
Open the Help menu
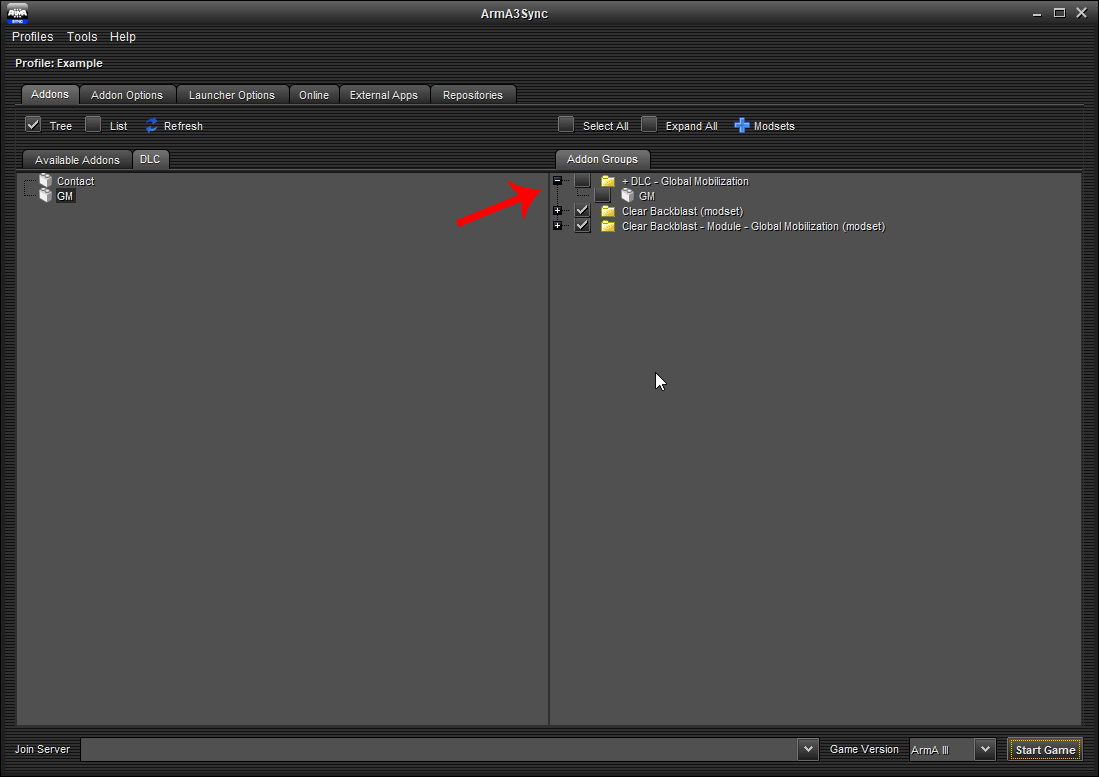coord(123,36)
